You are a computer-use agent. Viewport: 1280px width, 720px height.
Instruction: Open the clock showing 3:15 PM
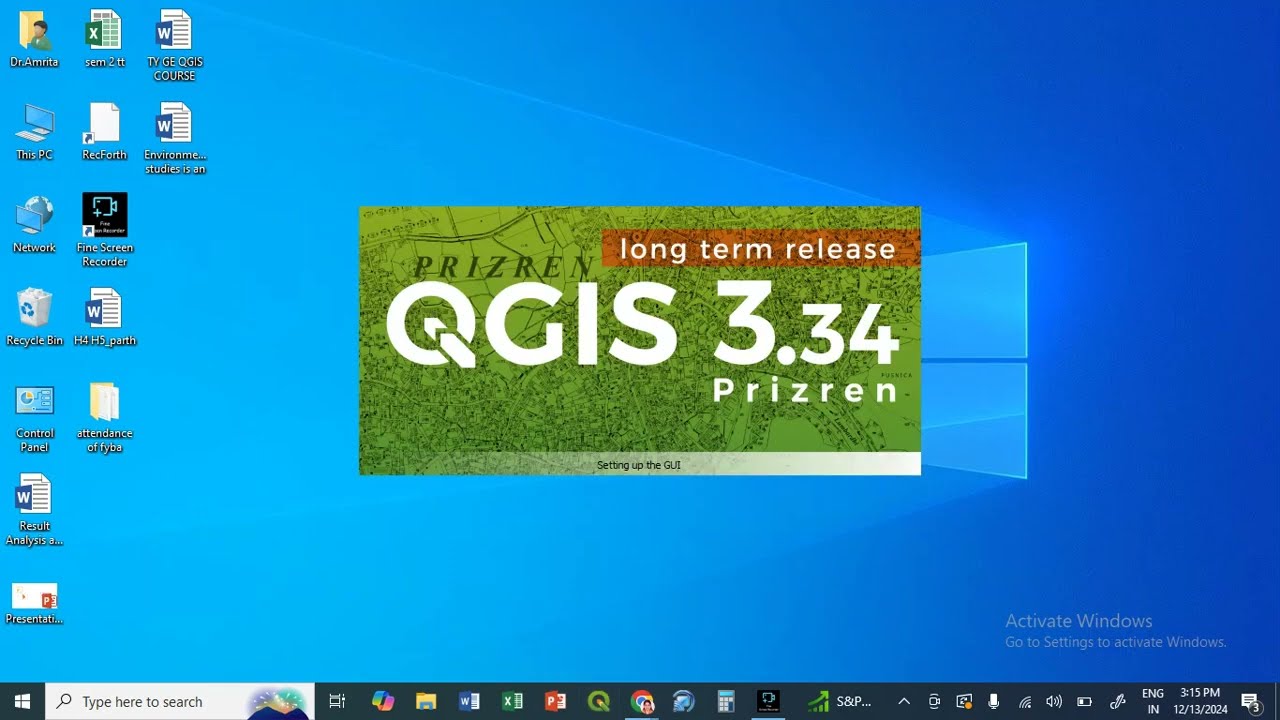(x=1200, y=701)
